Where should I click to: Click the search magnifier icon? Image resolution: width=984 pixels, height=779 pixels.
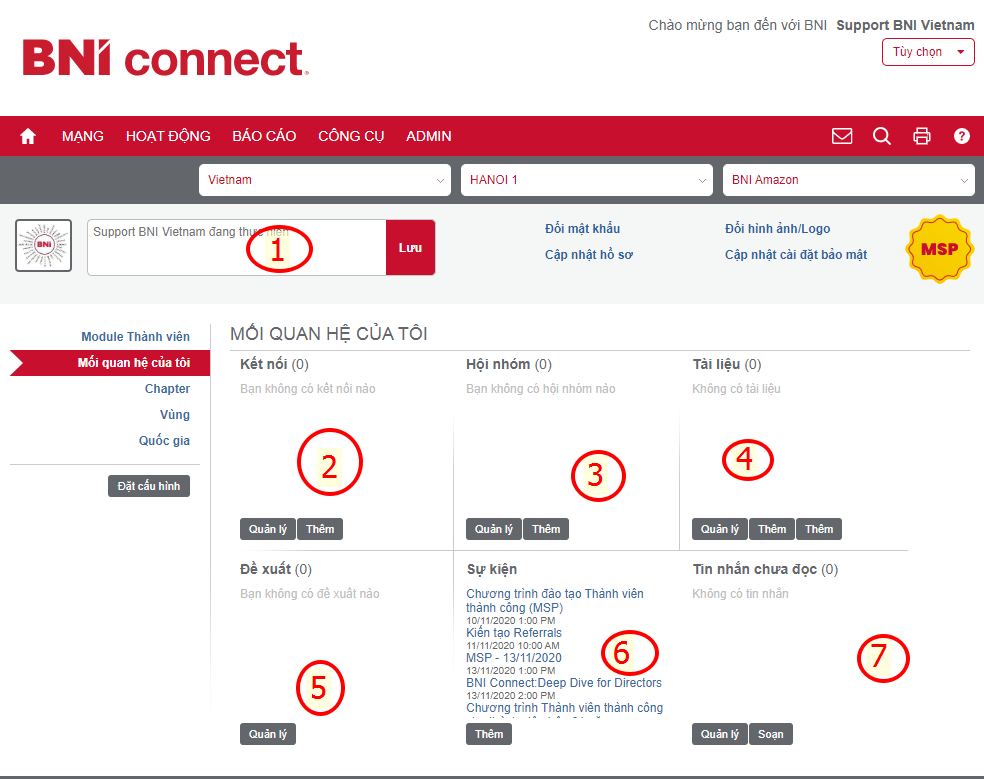[x=882, y=136]
